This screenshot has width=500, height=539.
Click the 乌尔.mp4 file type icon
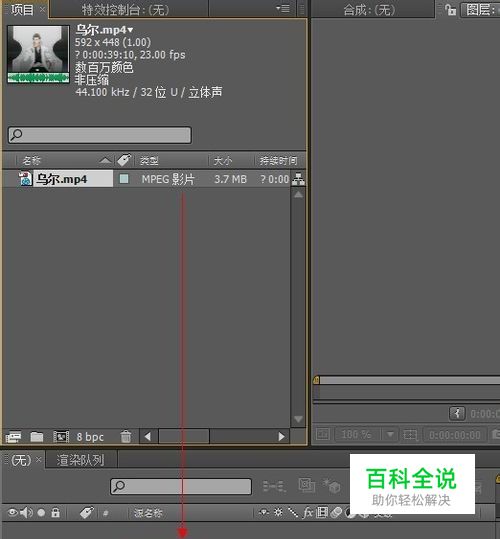click(25, 179)
